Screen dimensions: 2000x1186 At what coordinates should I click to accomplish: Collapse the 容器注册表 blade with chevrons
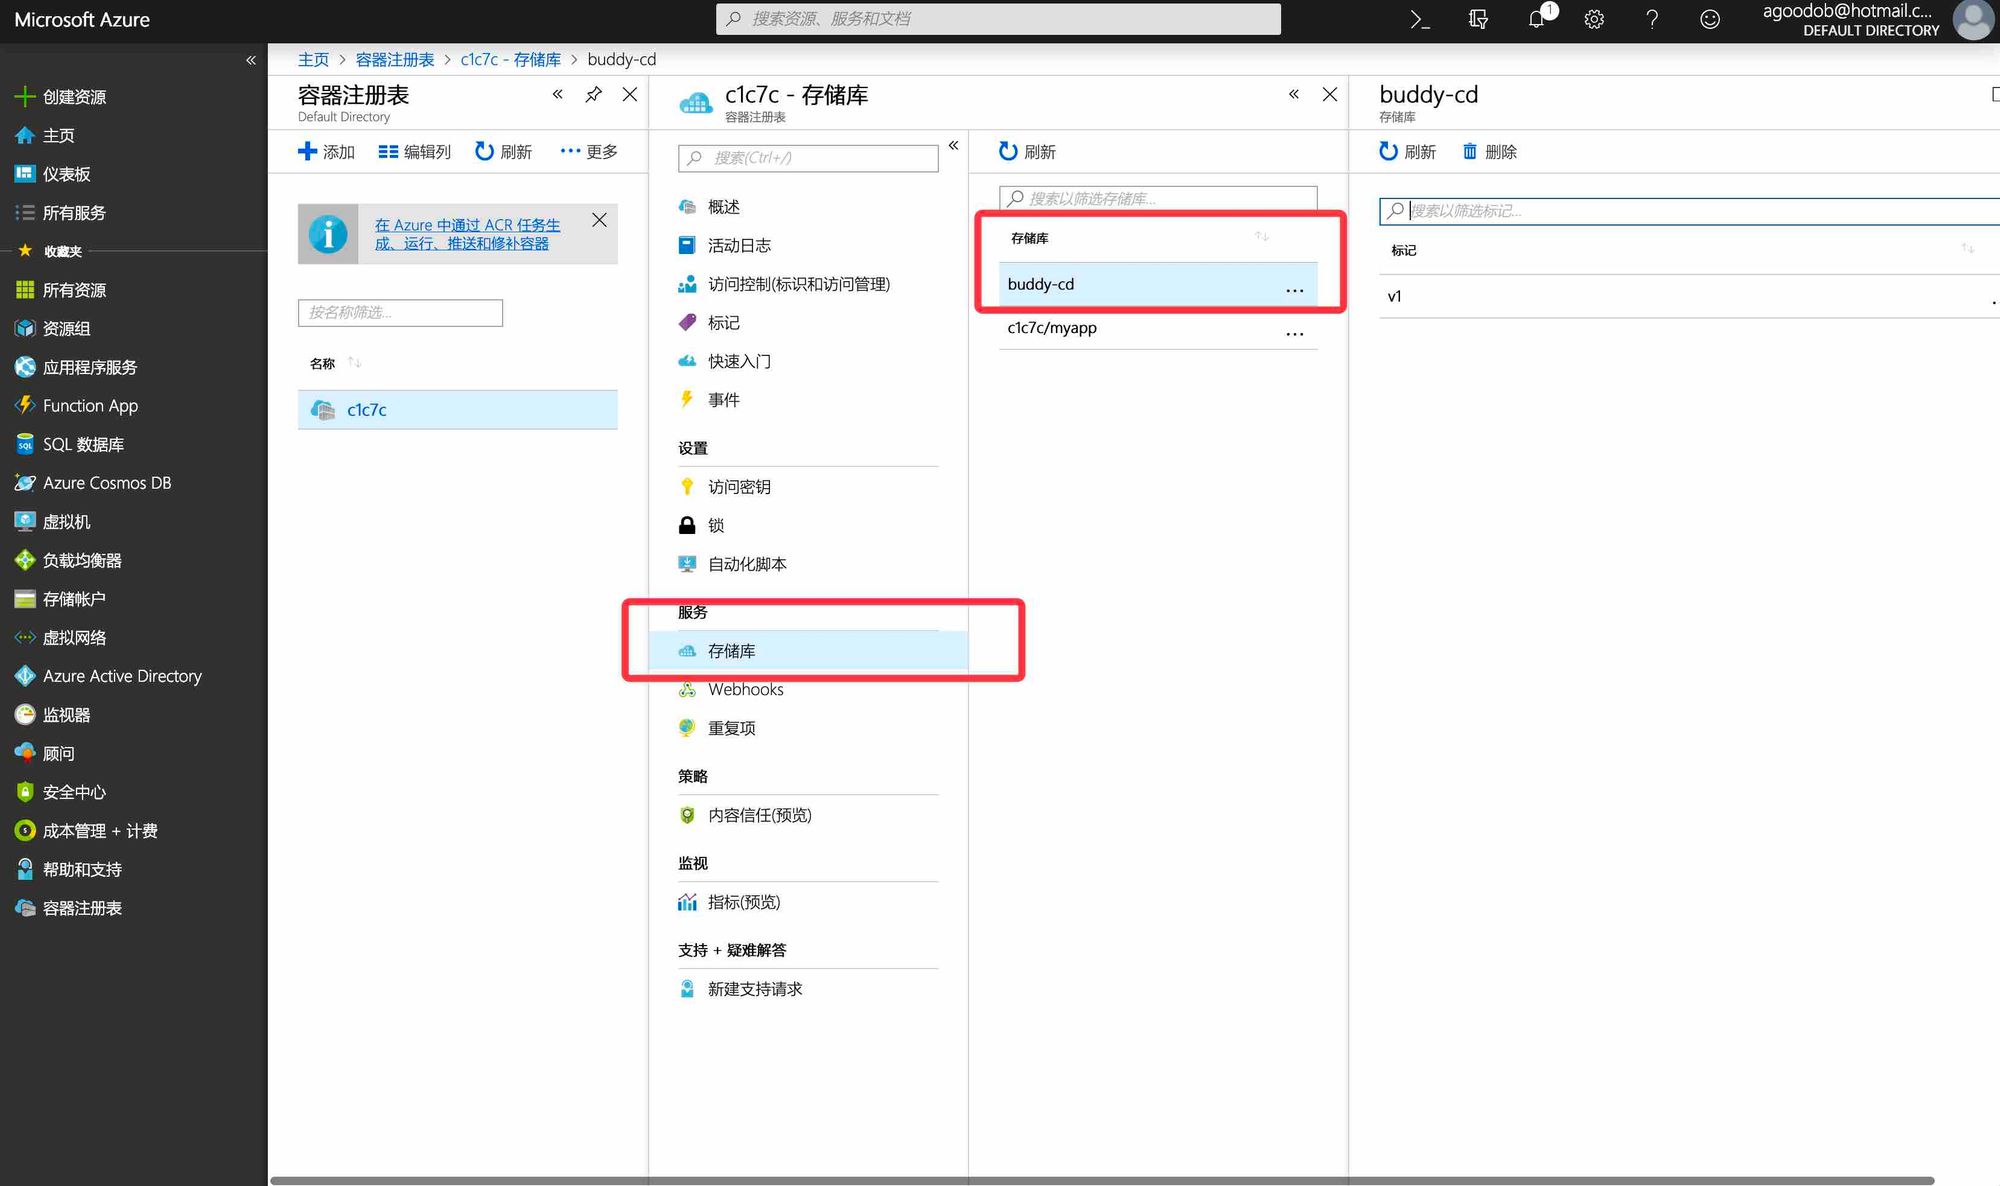coord(558,94)
